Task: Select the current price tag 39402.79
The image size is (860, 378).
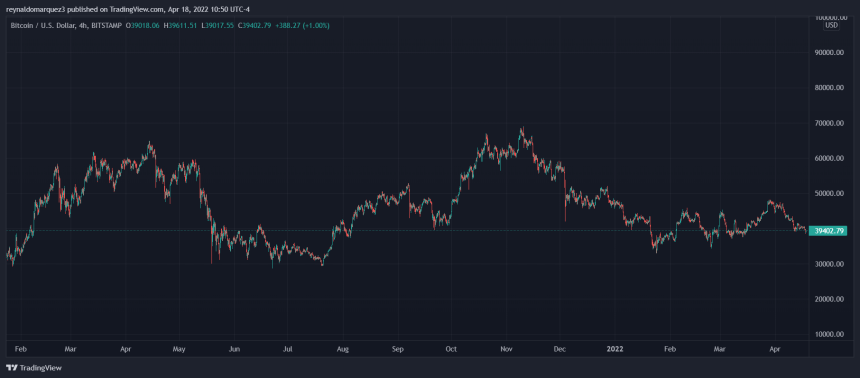Action: point(828,230)
